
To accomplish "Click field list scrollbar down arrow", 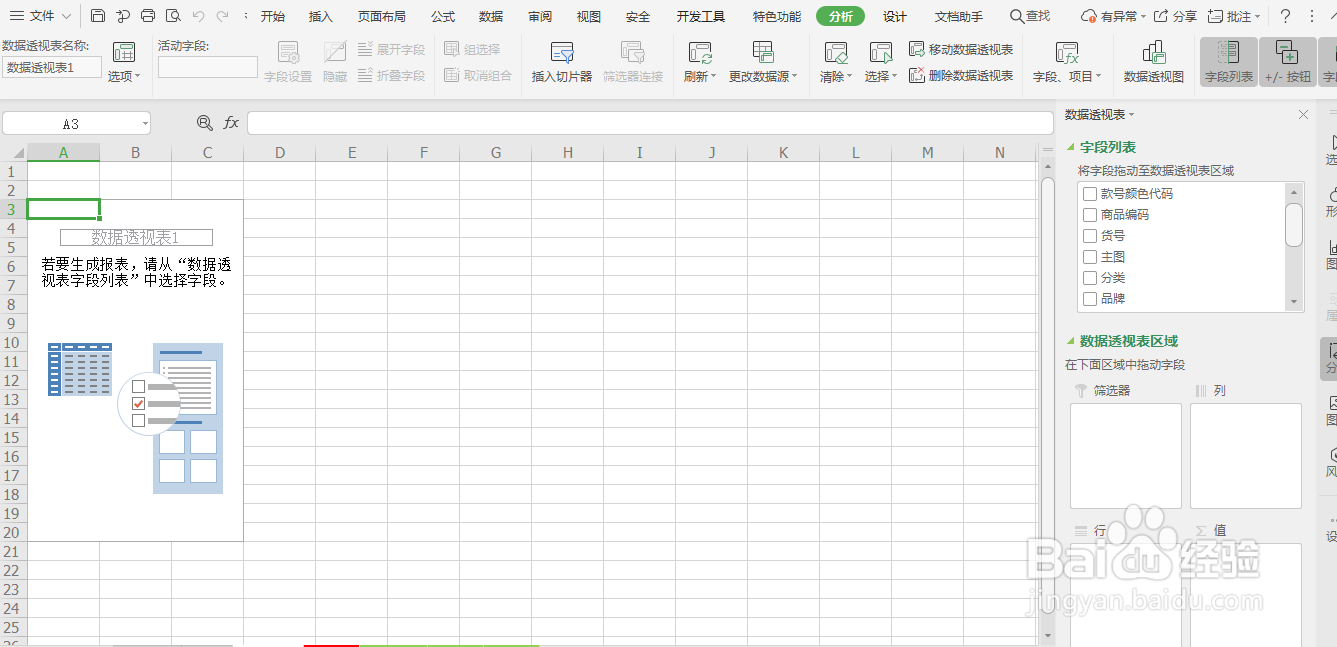I will click(x=1294, y=302).
